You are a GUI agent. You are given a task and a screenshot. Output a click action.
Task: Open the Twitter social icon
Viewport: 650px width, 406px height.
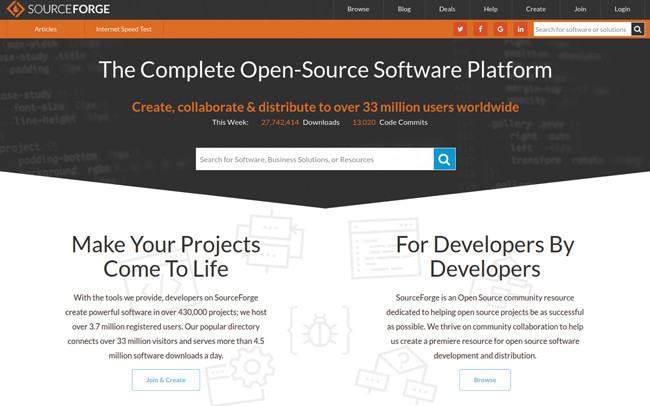(460, 29)
